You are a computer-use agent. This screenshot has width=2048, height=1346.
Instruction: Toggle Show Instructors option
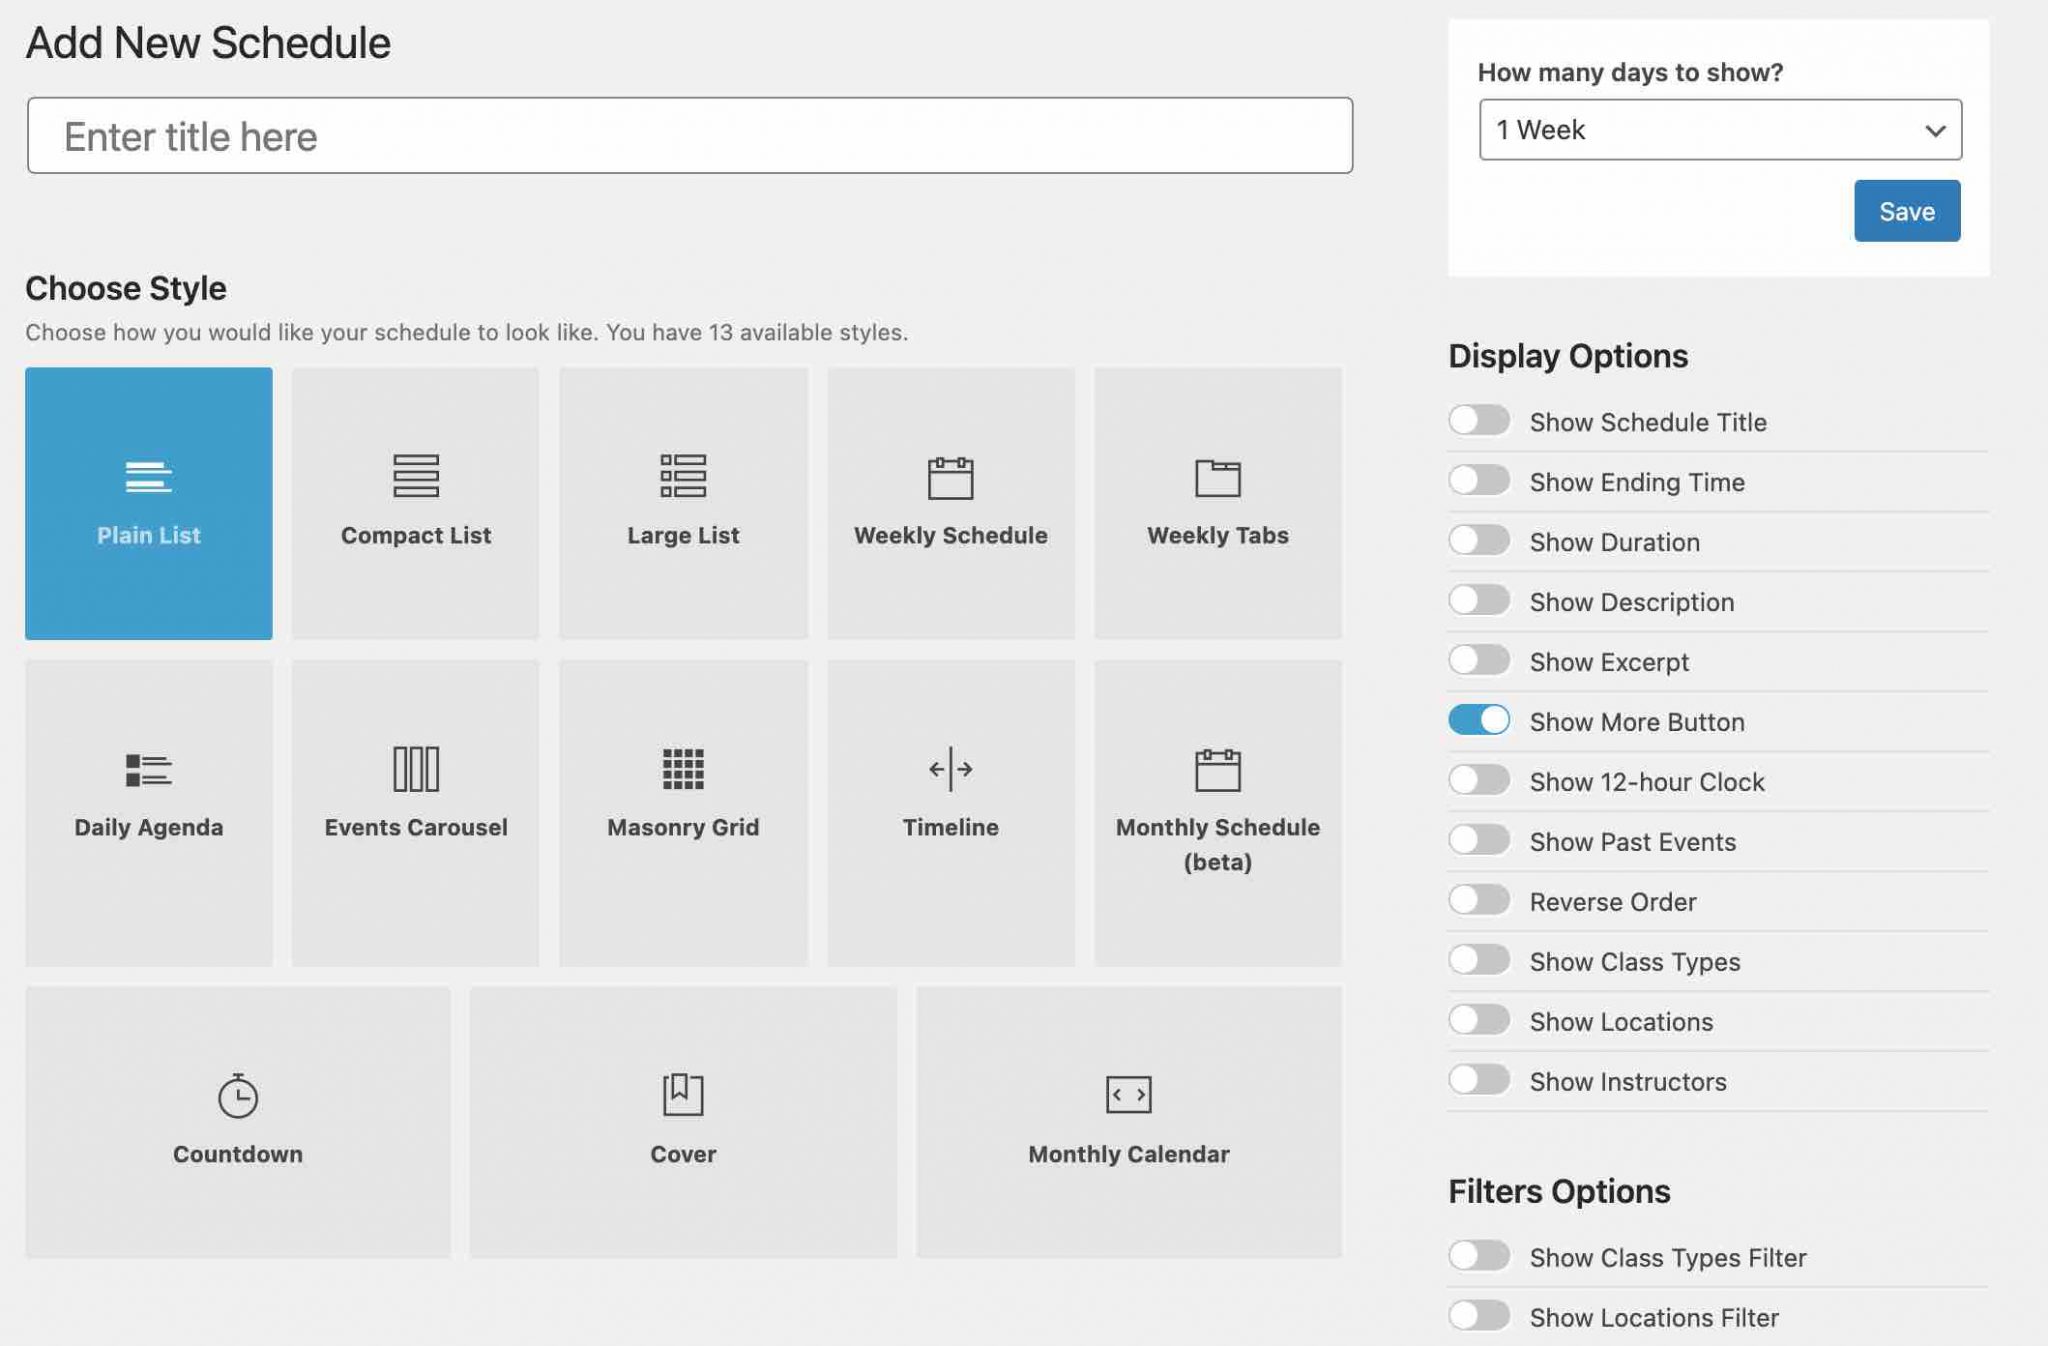pyautogui.click(x=1478, y=1080)
